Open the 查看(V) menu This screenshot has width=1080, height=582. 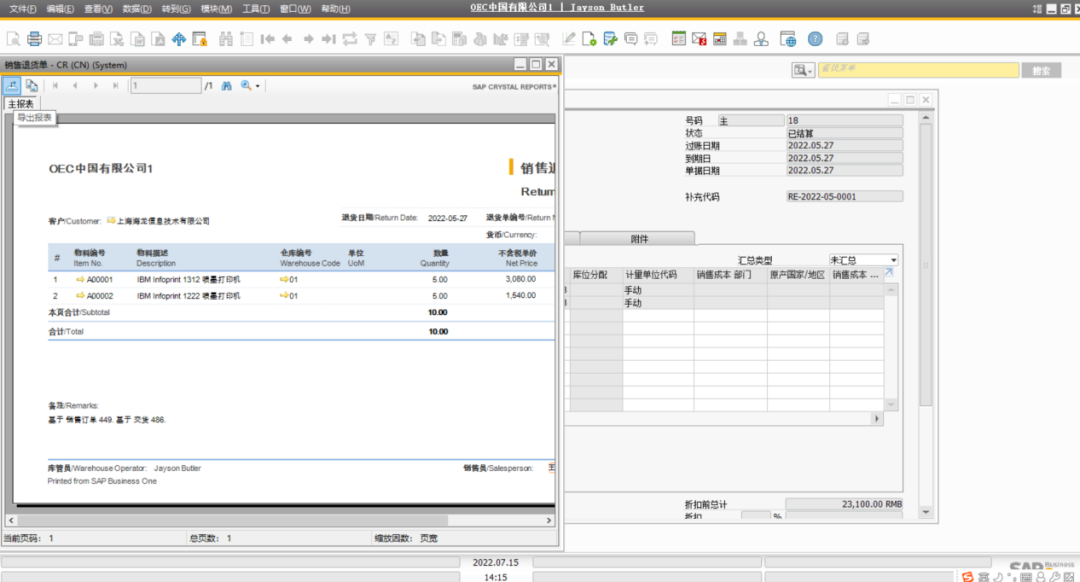pos(98,8)
